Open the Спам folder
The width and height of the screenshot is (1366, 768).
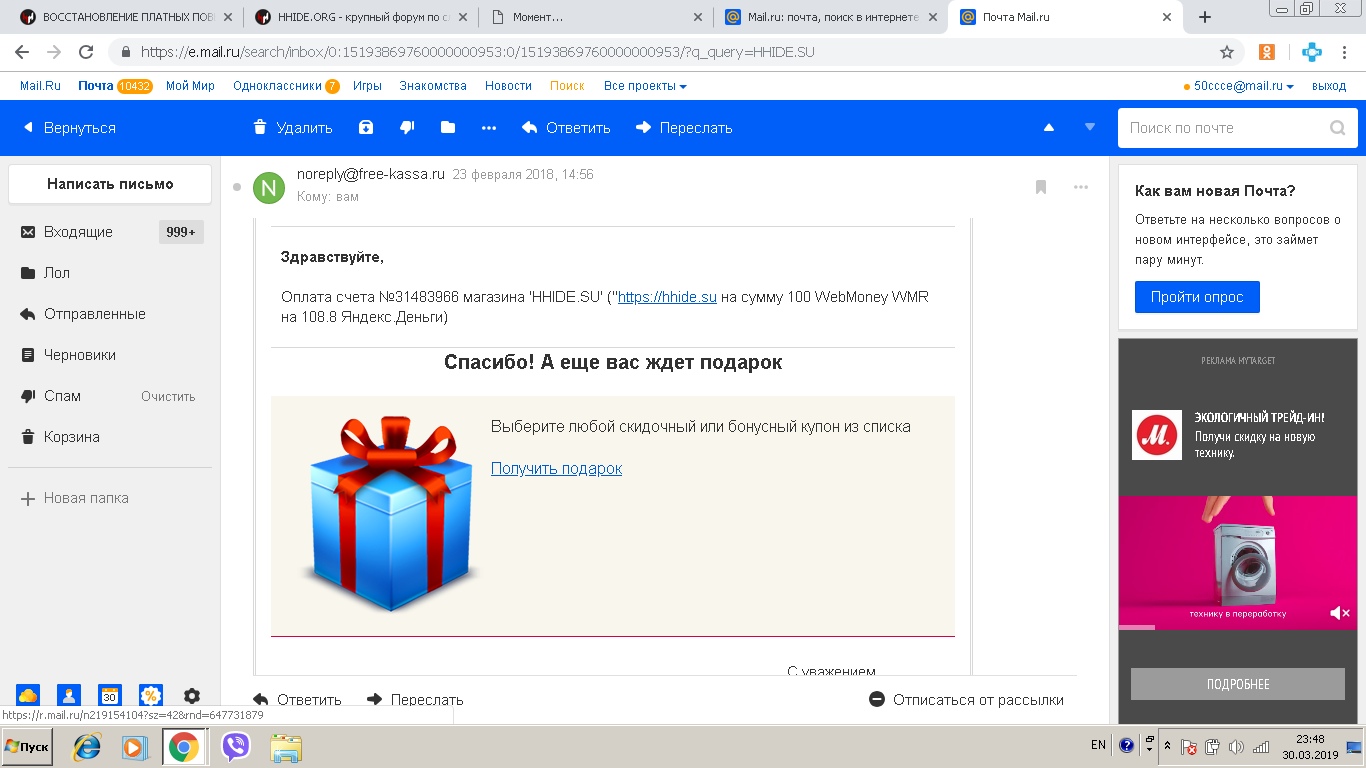[63, 396]
